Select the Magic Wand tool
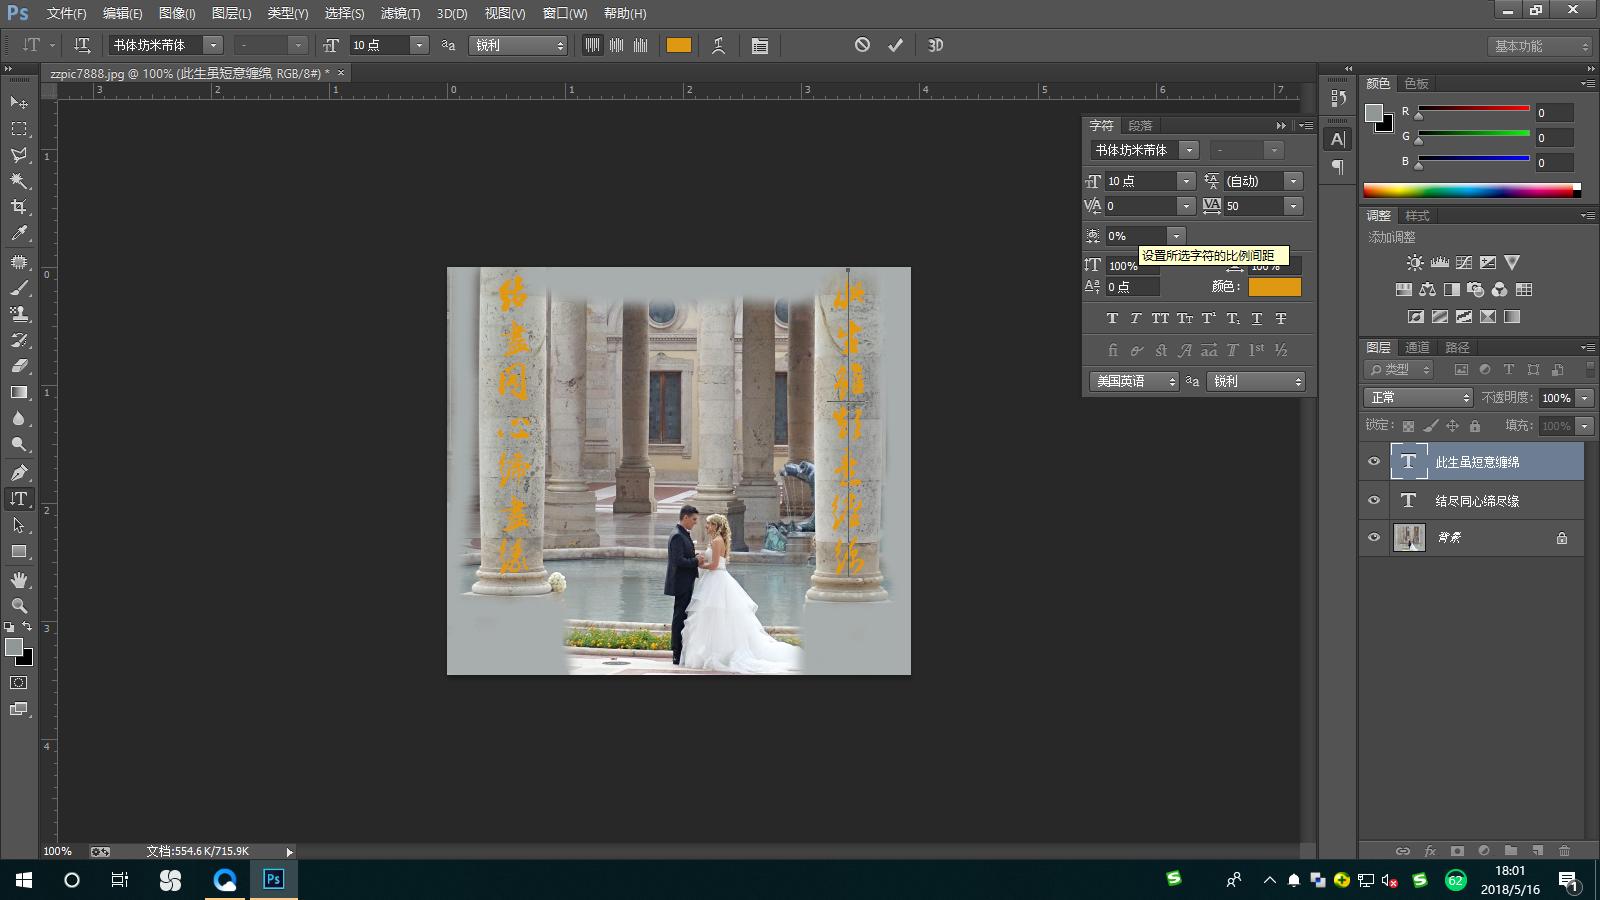This screenshot has width=1600, height=900. (19, 181)
